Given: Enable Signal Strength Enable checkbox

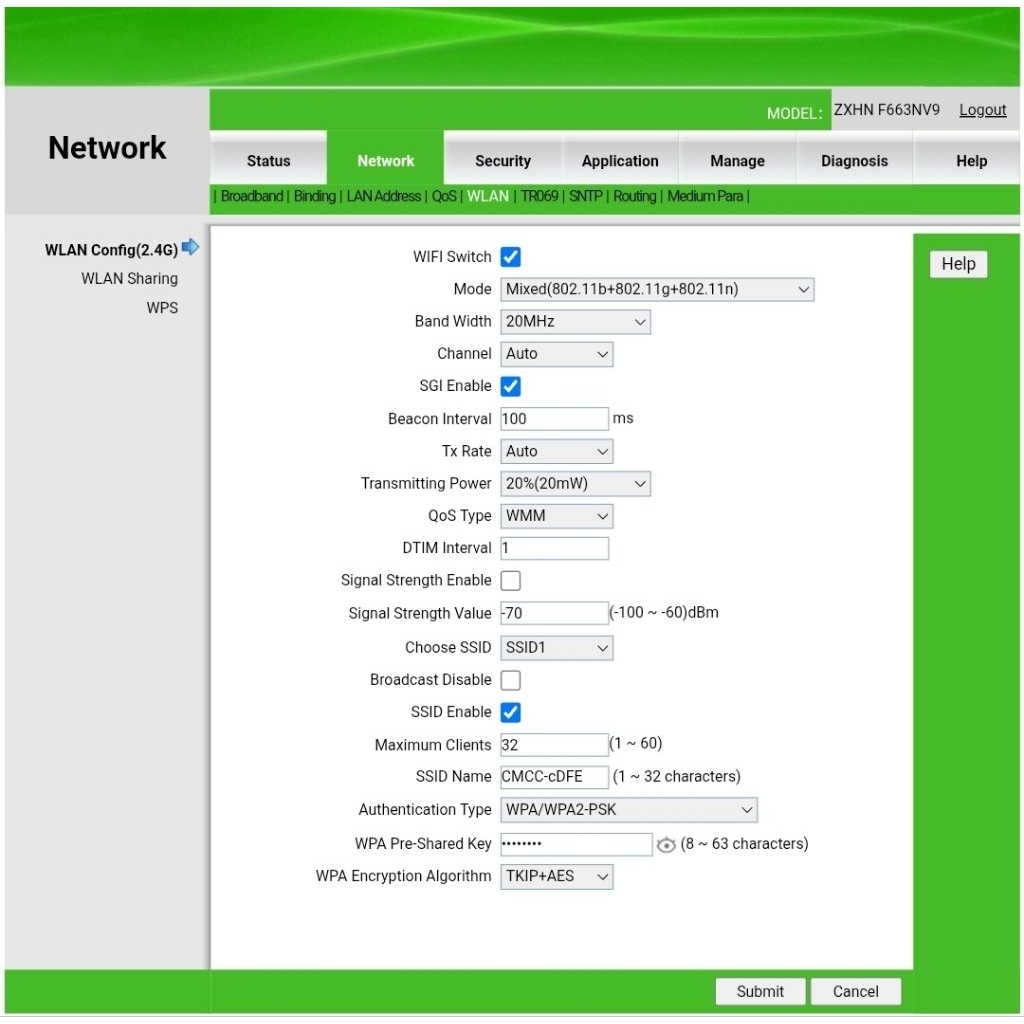Looking at the screenshot, I should (511, 580).
